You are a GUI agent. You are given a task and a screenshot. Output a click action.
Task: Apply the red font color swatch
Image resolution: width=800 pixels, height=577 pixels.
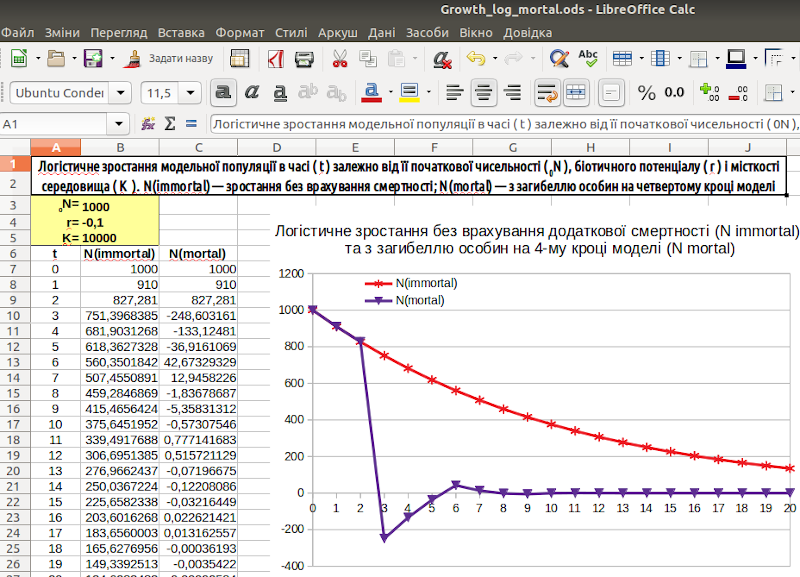point(371,92)
